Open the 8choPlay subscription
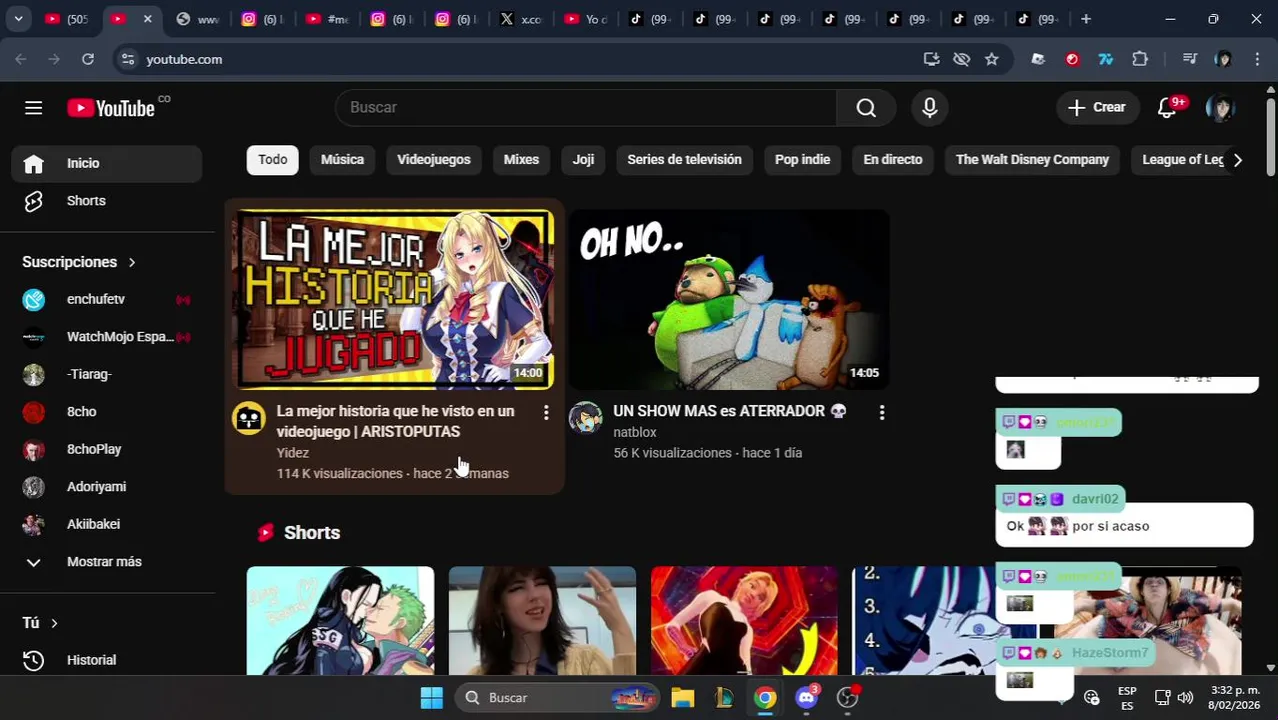This screenshot has width=1278, height=720. (x=106, y=449)
